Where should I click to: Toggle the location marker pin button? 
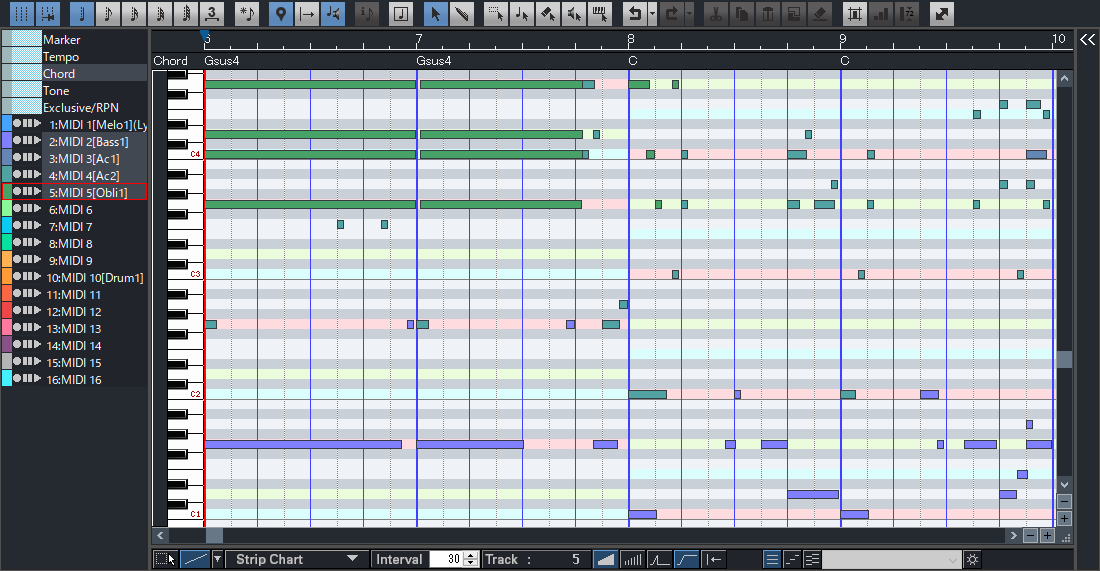pyautogui.click(x=281, y=13)
